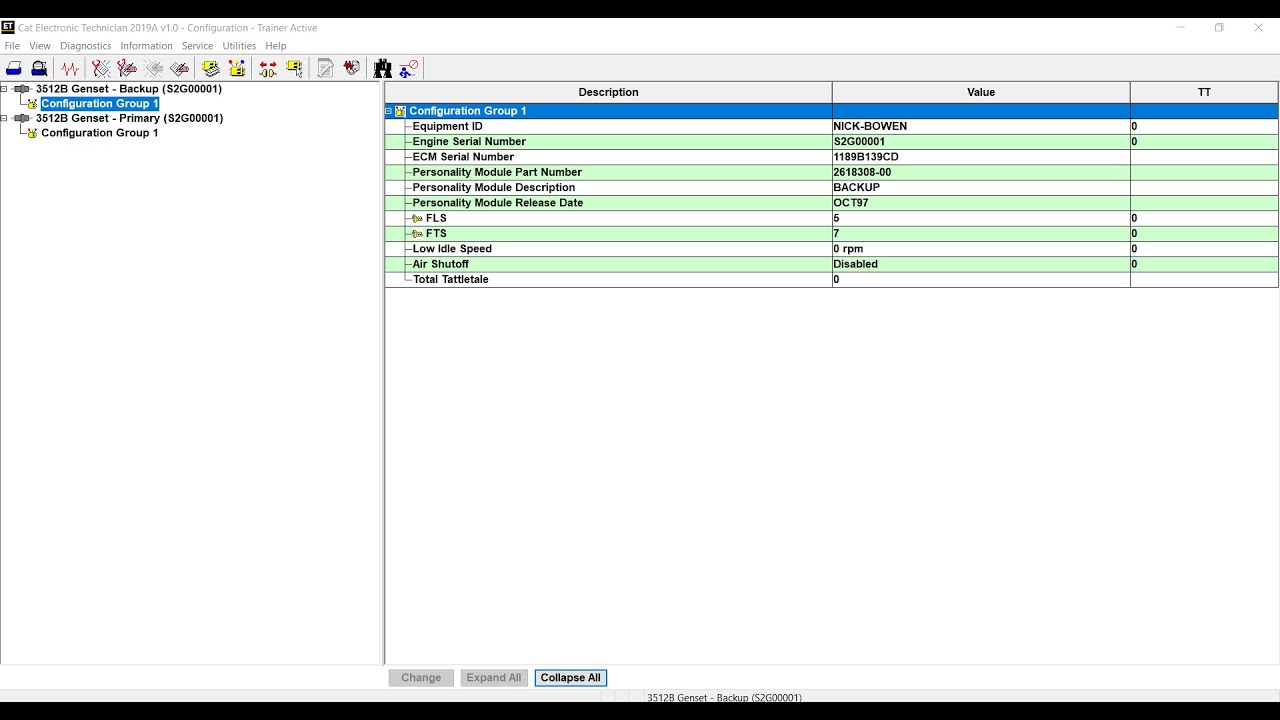1280x720 pixels.
Task: Select the Equipment ID row
Action: pyautogui.click(x=831, y=127)
